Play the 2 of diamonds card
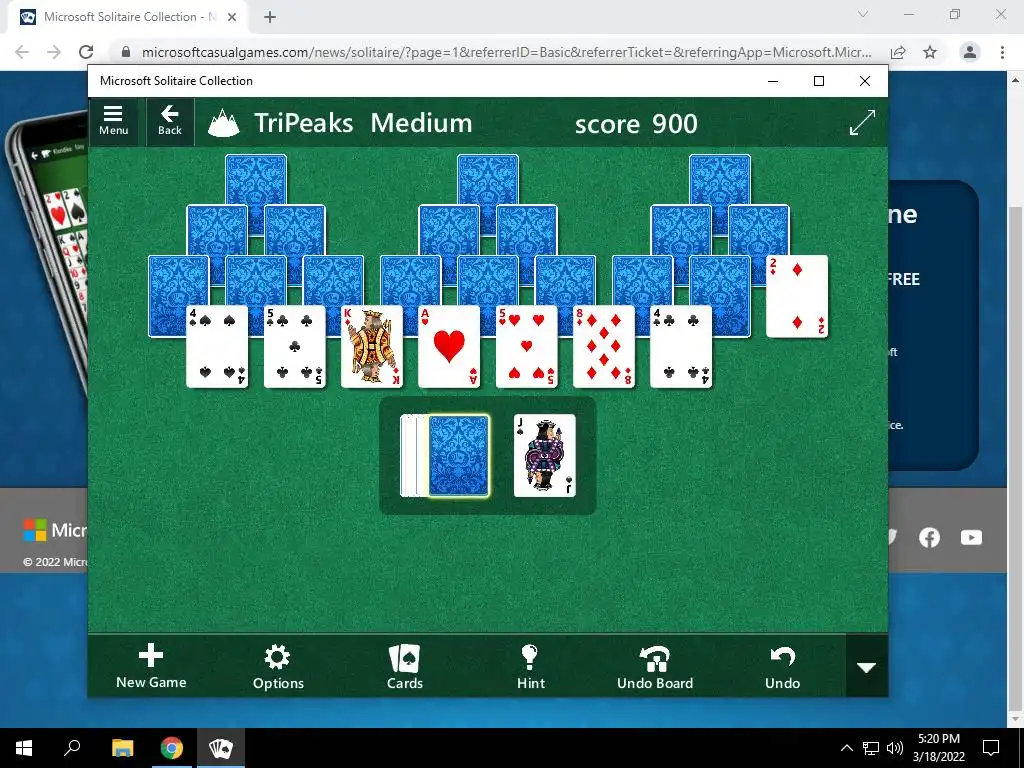Image resolution: width=1024 pixels, height=768 pixels. [x=797, y=296]
